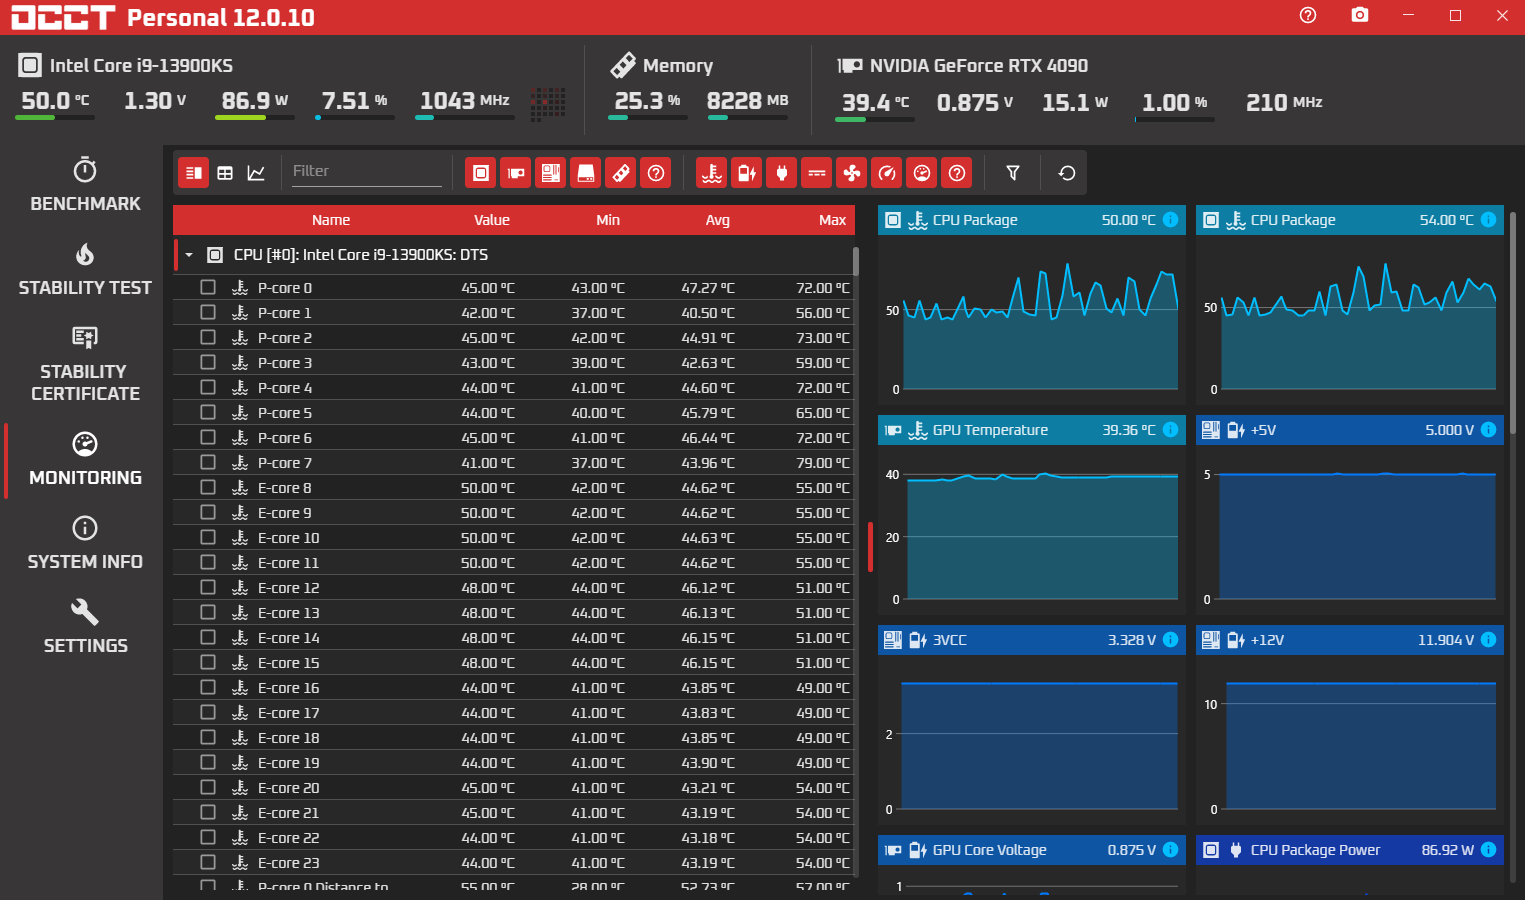
Task: Open info icon on +5V graph
Action: [1489, 430]
